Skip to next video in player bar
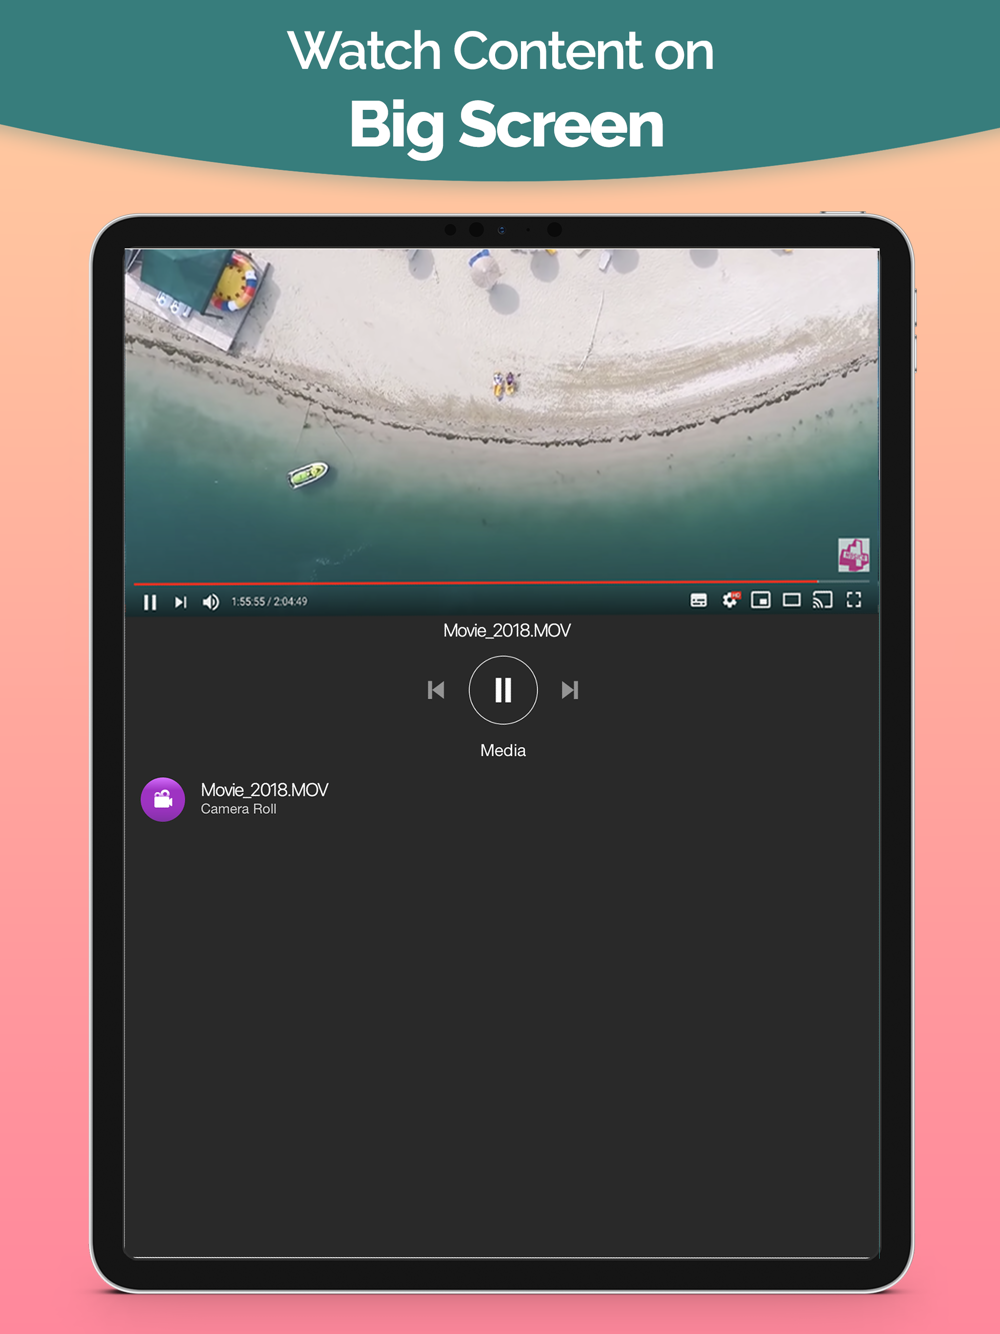Screen dimensions: 1000x1334 tap(180, 602)
